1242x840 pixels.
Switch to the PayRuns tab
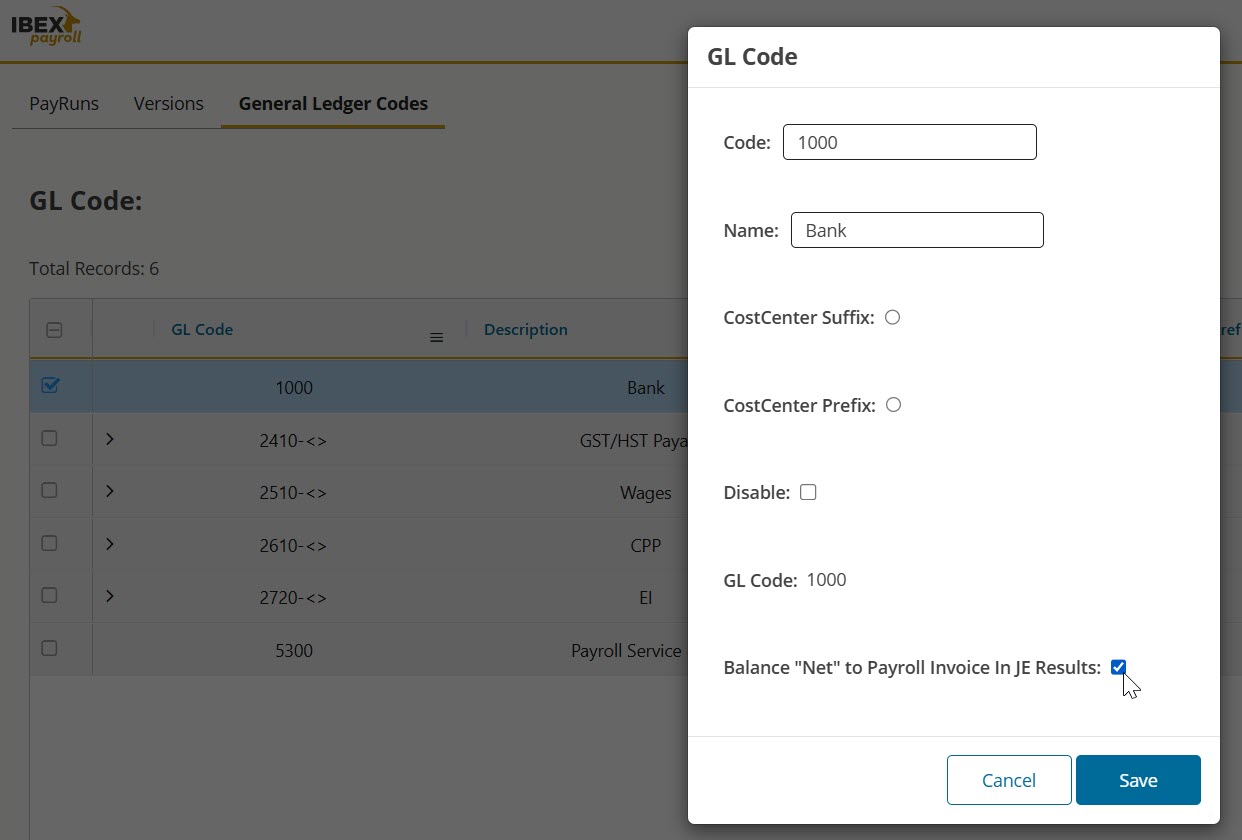click(64, 104)
